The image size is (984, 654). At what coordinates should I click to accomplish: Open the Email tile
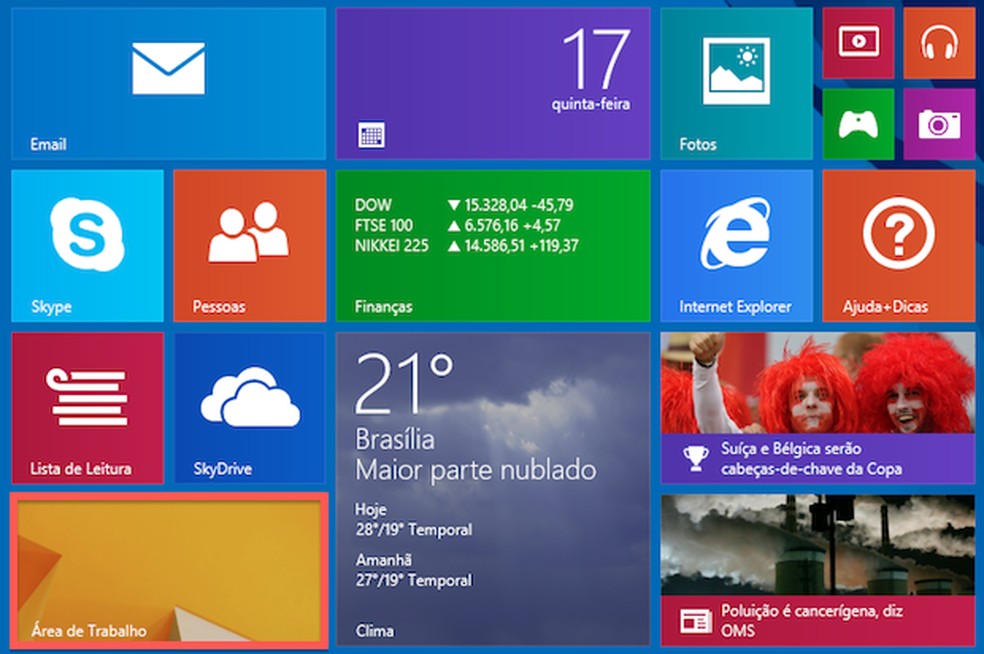(x=168, y=83)
